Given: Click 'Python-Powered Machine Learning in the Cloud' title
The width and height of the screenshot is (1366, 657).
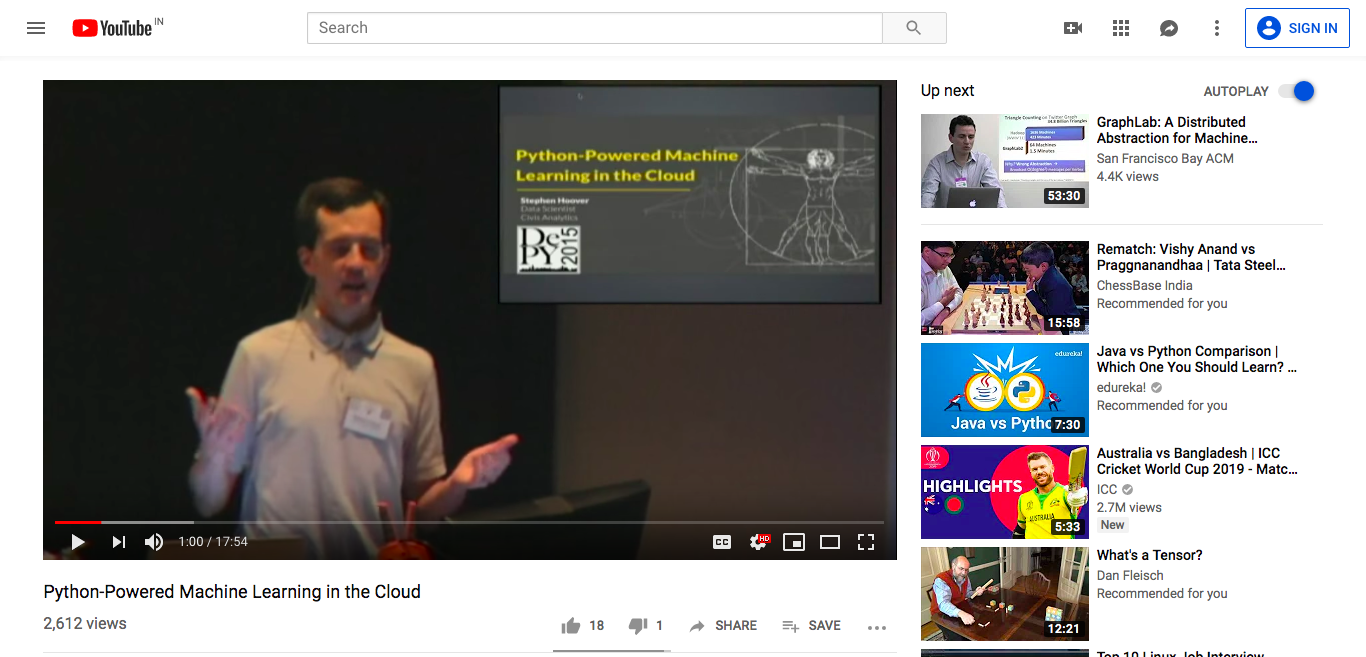Looking at the screenshot, I should pyautogui.click(x=232, y=592).
